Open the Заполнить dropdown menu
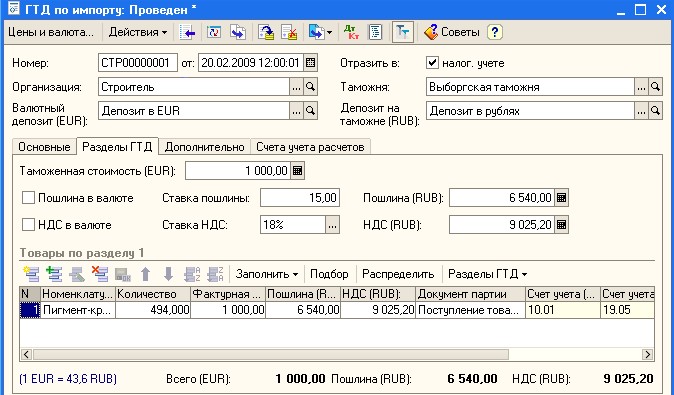 pos(267,274)
